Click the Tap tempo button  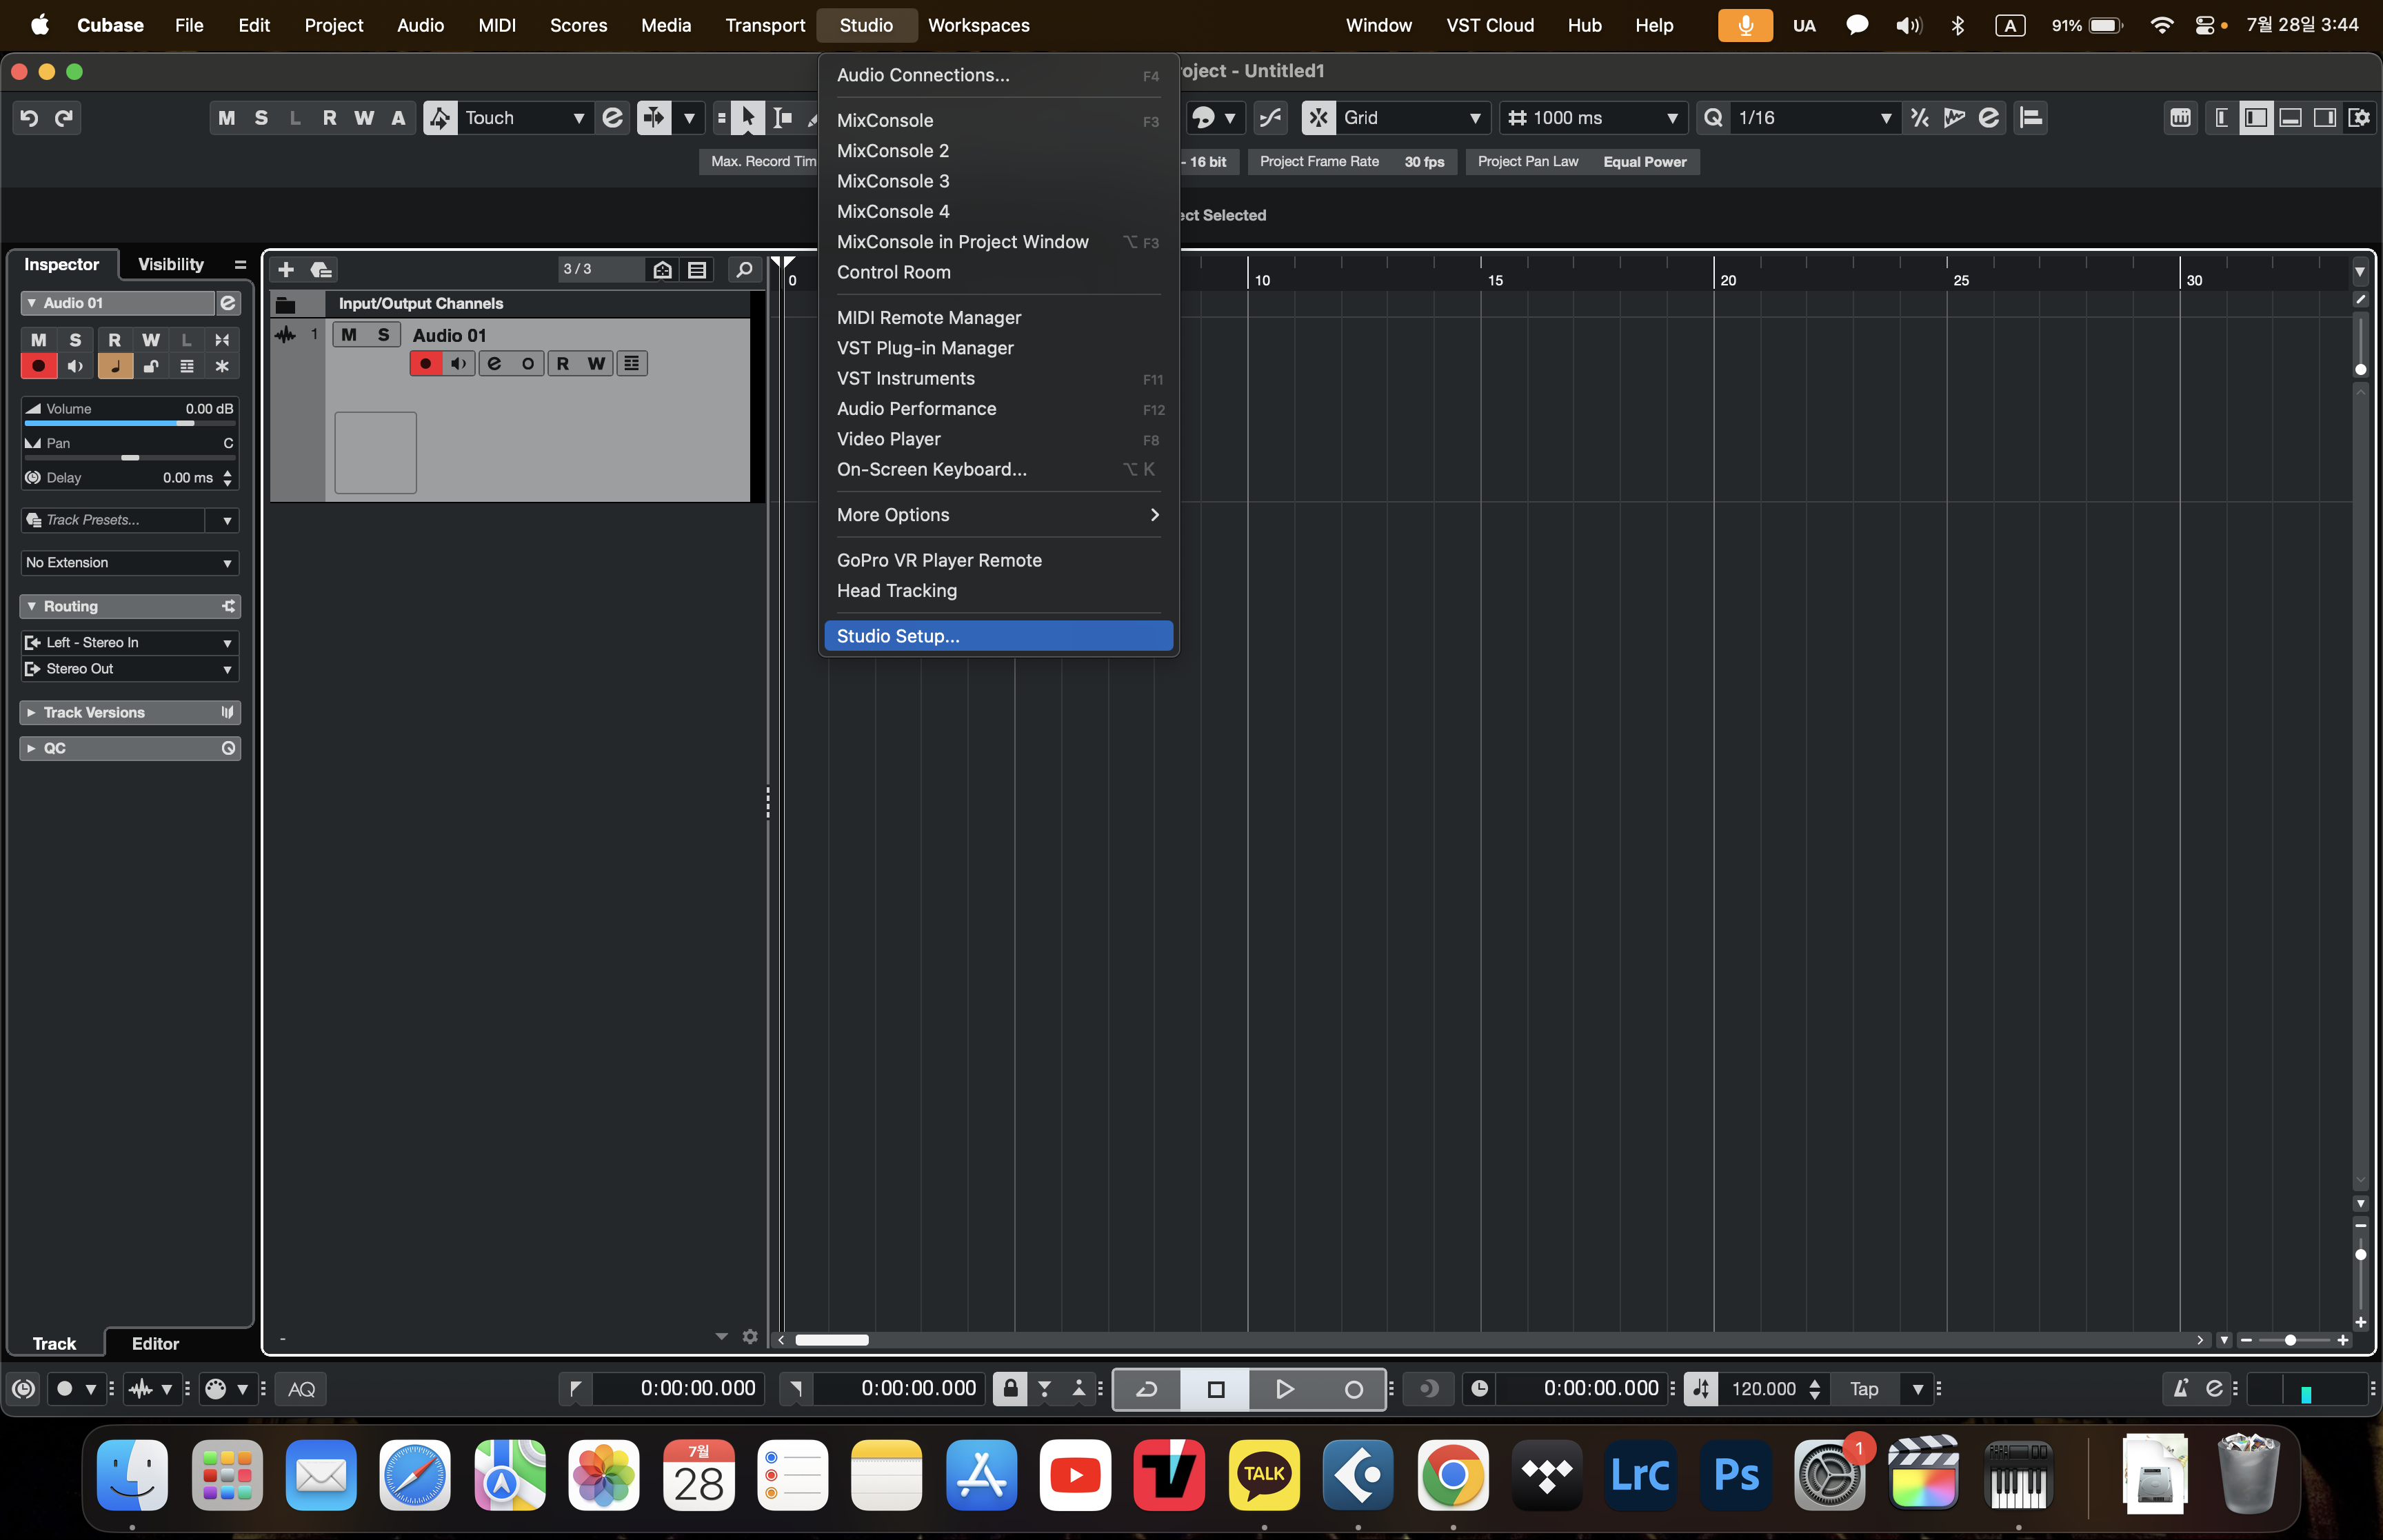click(1863, 1388)
